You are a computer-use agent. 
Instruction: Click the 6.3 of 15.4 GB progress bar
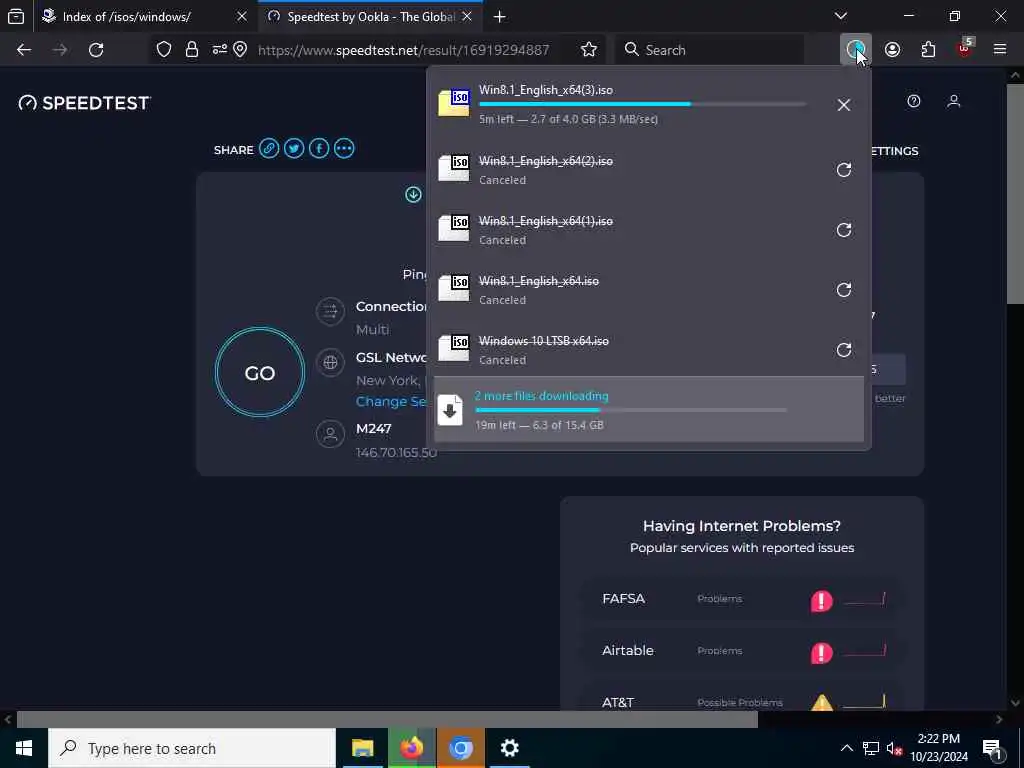coord(631,410)
